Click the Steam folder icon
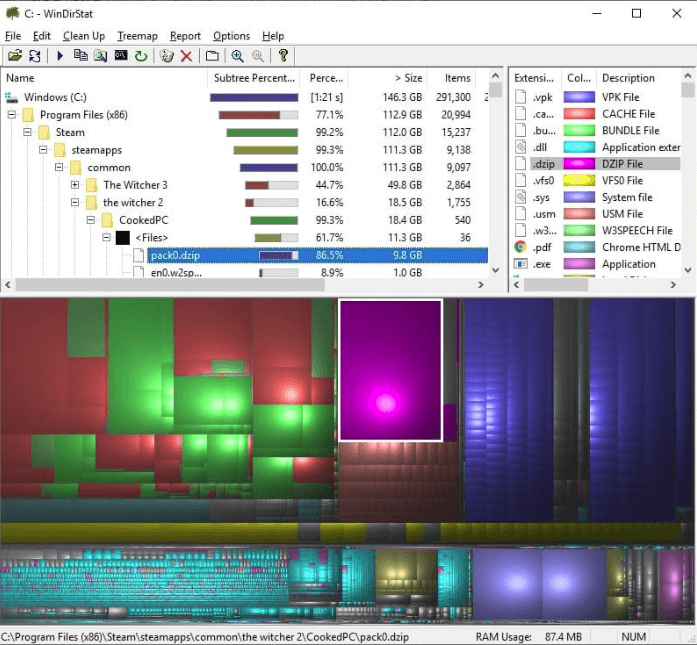 pos(44,132)
